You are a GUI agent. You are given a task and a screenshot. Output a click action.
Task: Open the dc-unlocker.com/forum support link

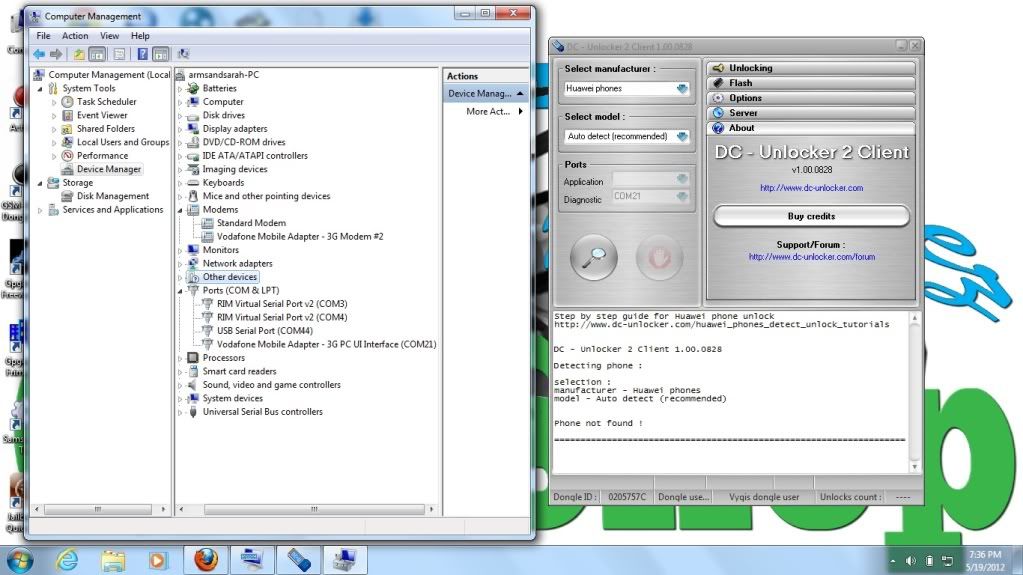pyautogui.click(x=811, y=257)
